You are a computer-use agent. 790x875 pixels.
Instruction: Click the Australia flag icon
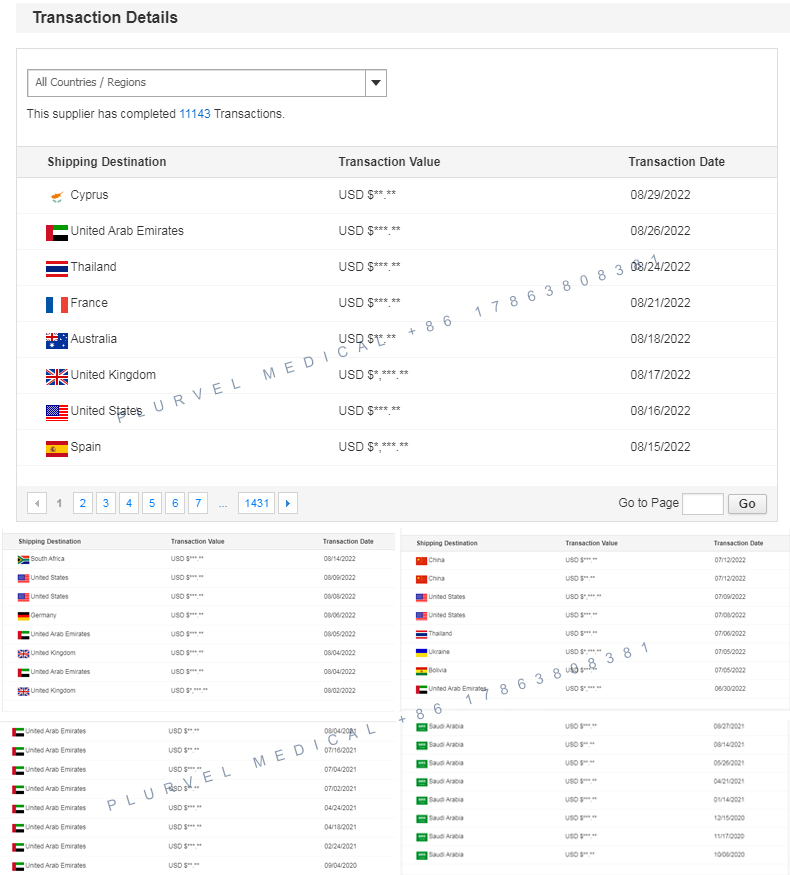pos(57,341)
